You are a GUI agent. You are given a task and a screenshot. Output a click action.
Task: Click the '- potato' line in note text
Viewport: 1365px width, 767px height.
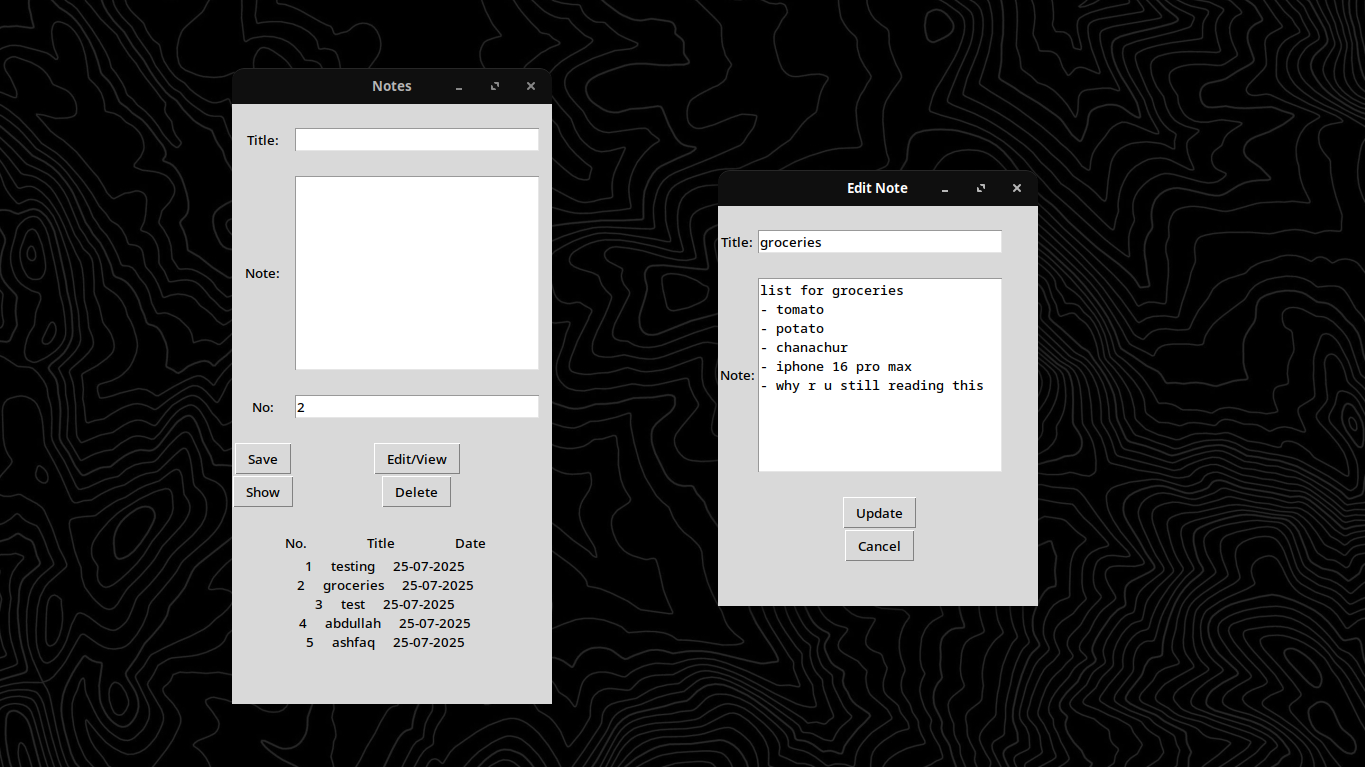[792, 329]
